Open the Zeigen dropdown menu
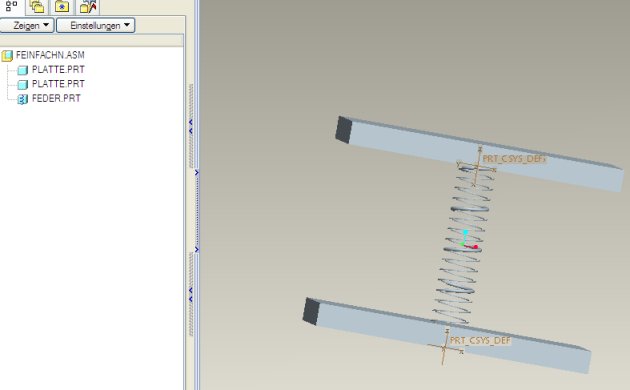Image resolution: width=630 pixels, height=390 pixels. click(27, 25)
